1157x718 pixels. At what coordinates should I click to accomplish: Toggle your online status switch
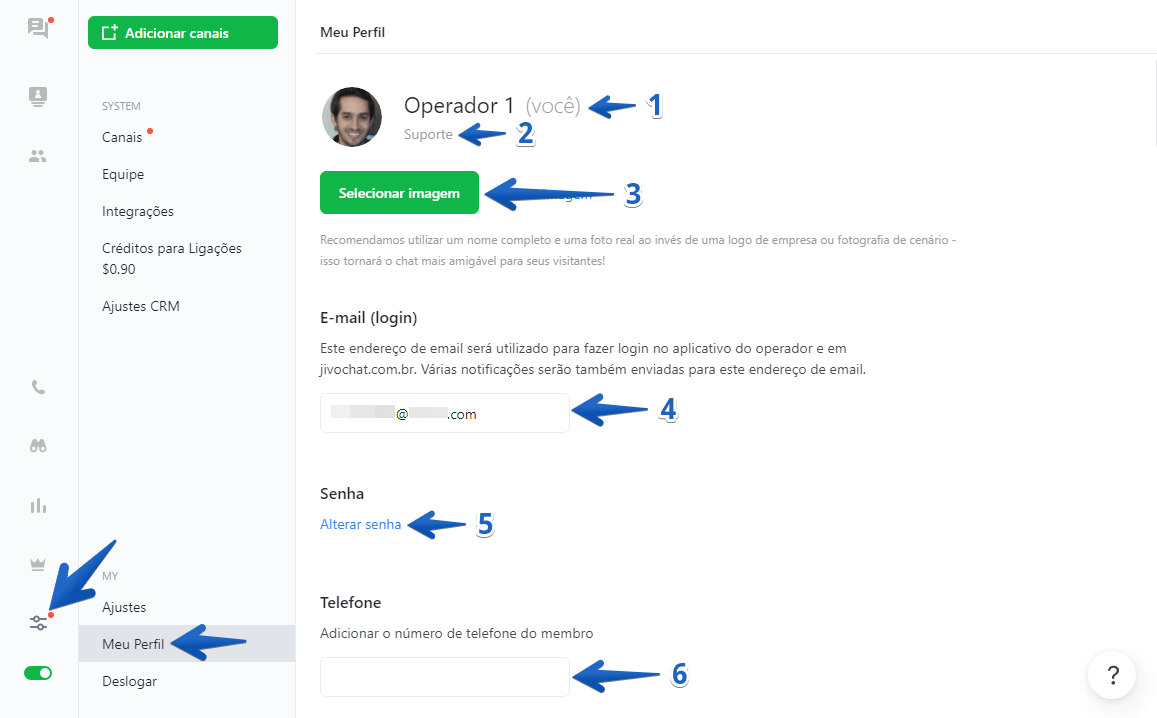pos(37,673)
